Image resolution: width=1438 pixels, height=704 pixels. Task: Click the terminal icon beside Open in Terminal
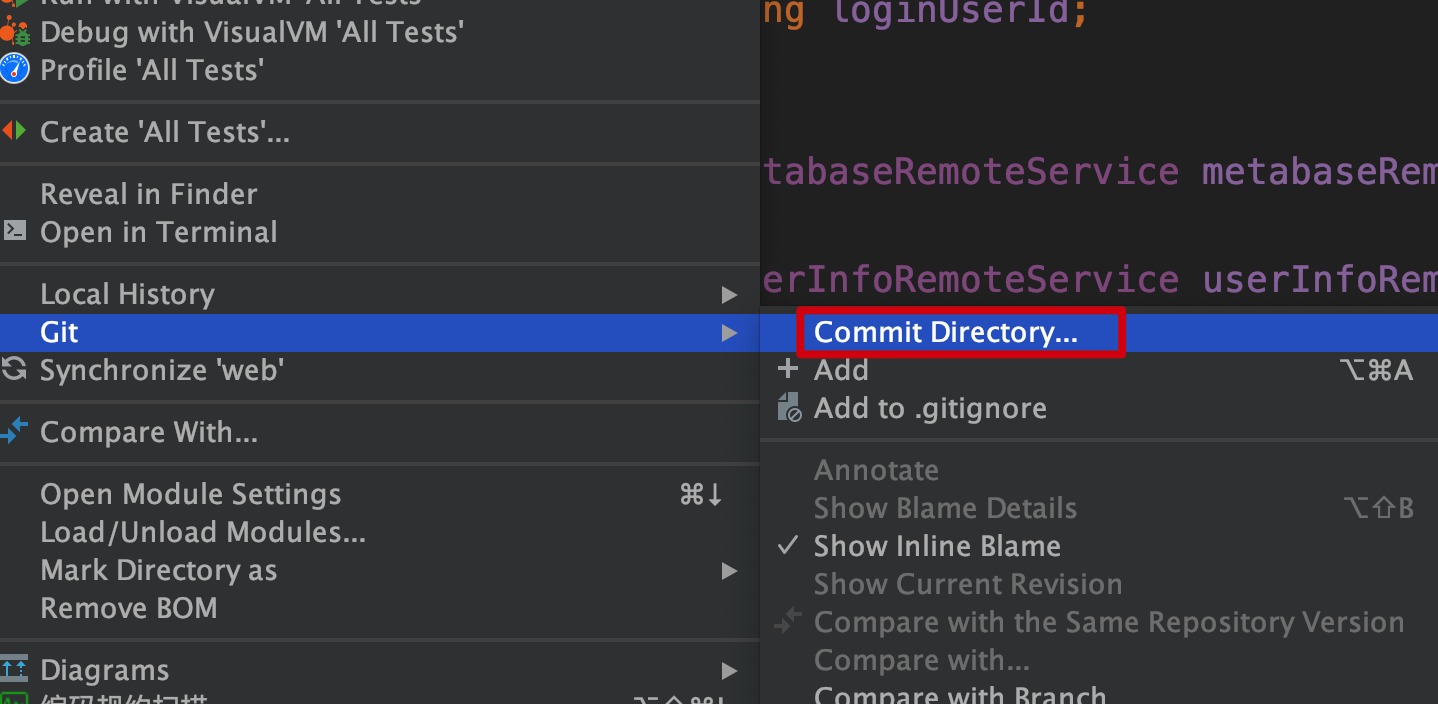[14, 231]
